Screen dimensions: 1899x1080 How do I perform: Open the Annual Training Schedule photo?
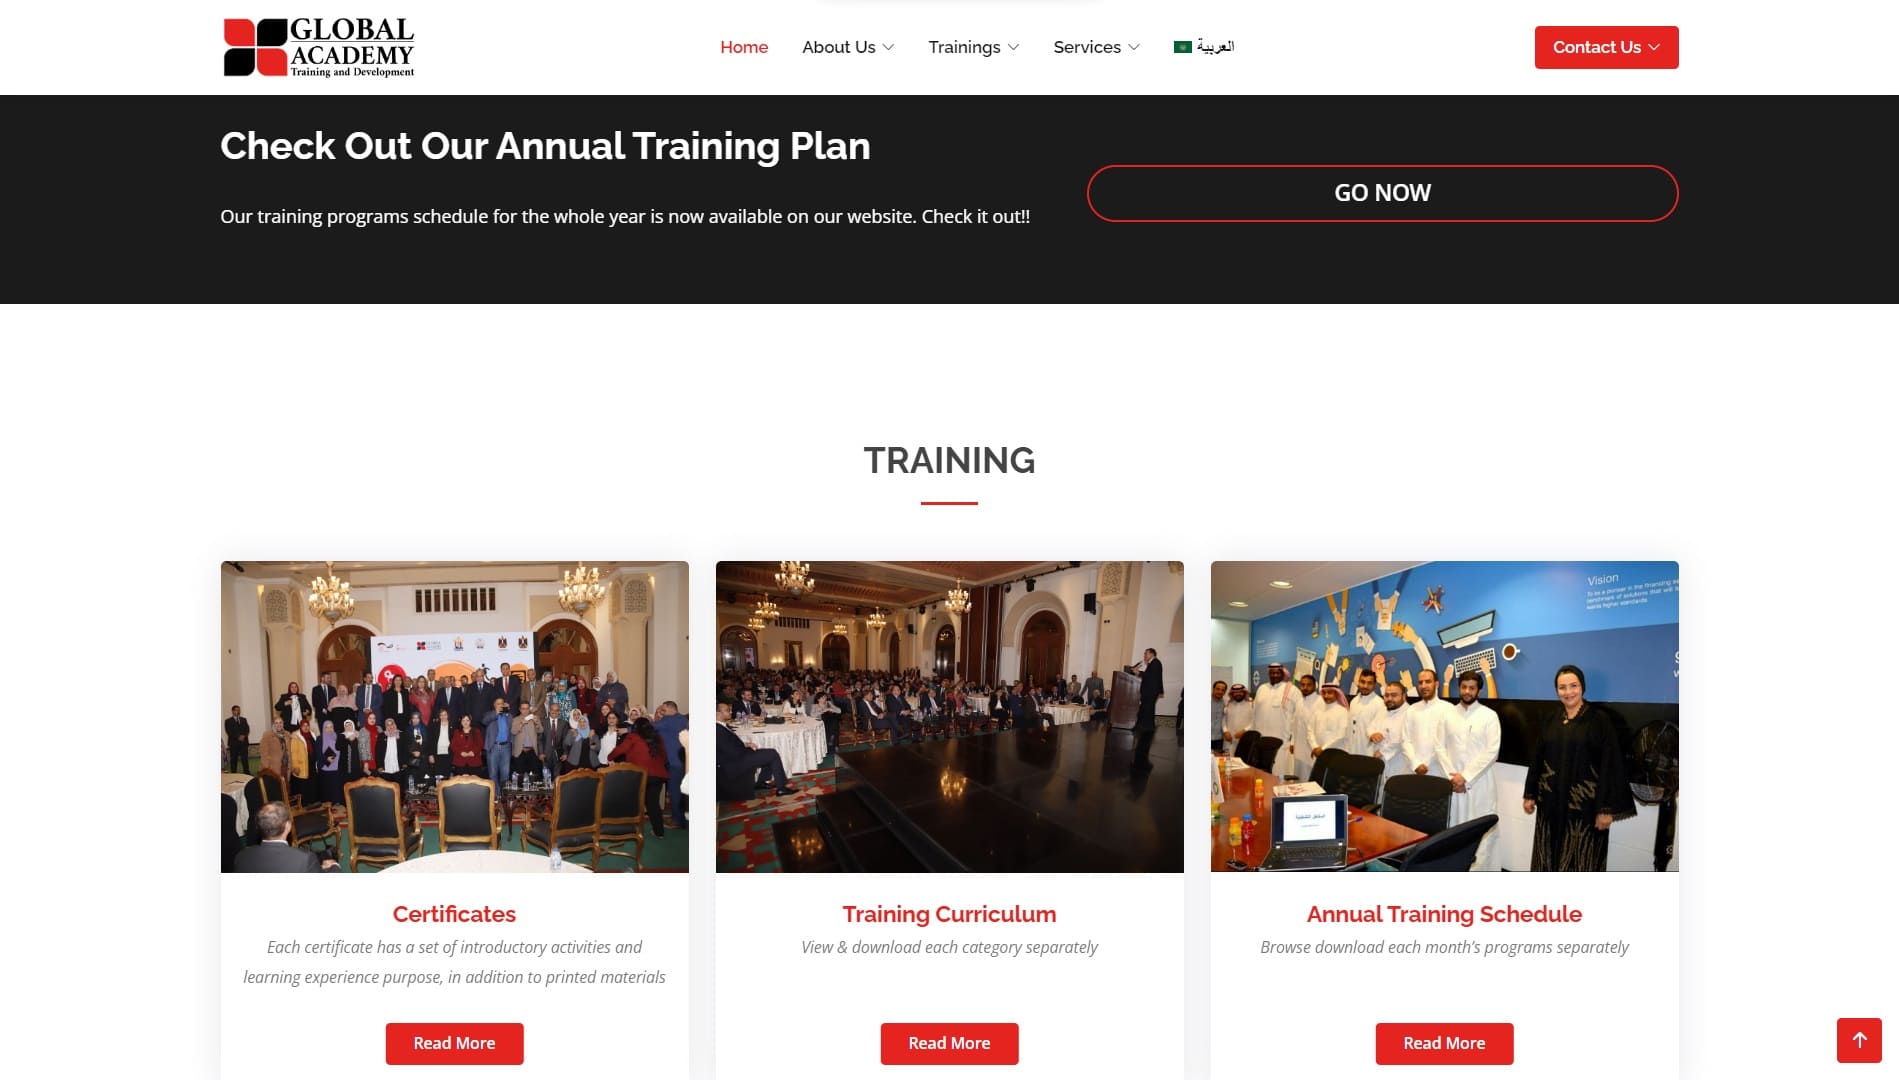[x=1444, y=716]
